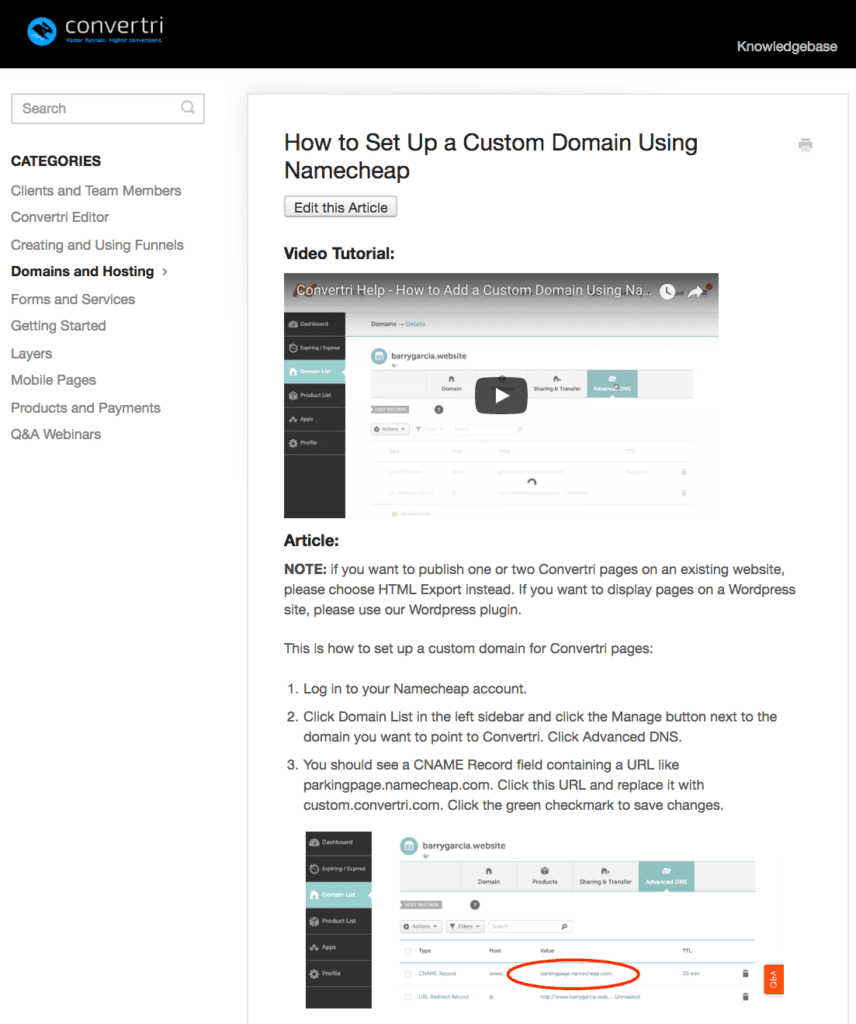Open the video title 'Convertri Help - How to Add...'
This screenshot has height=1024, width=856.
coord(473,290)
